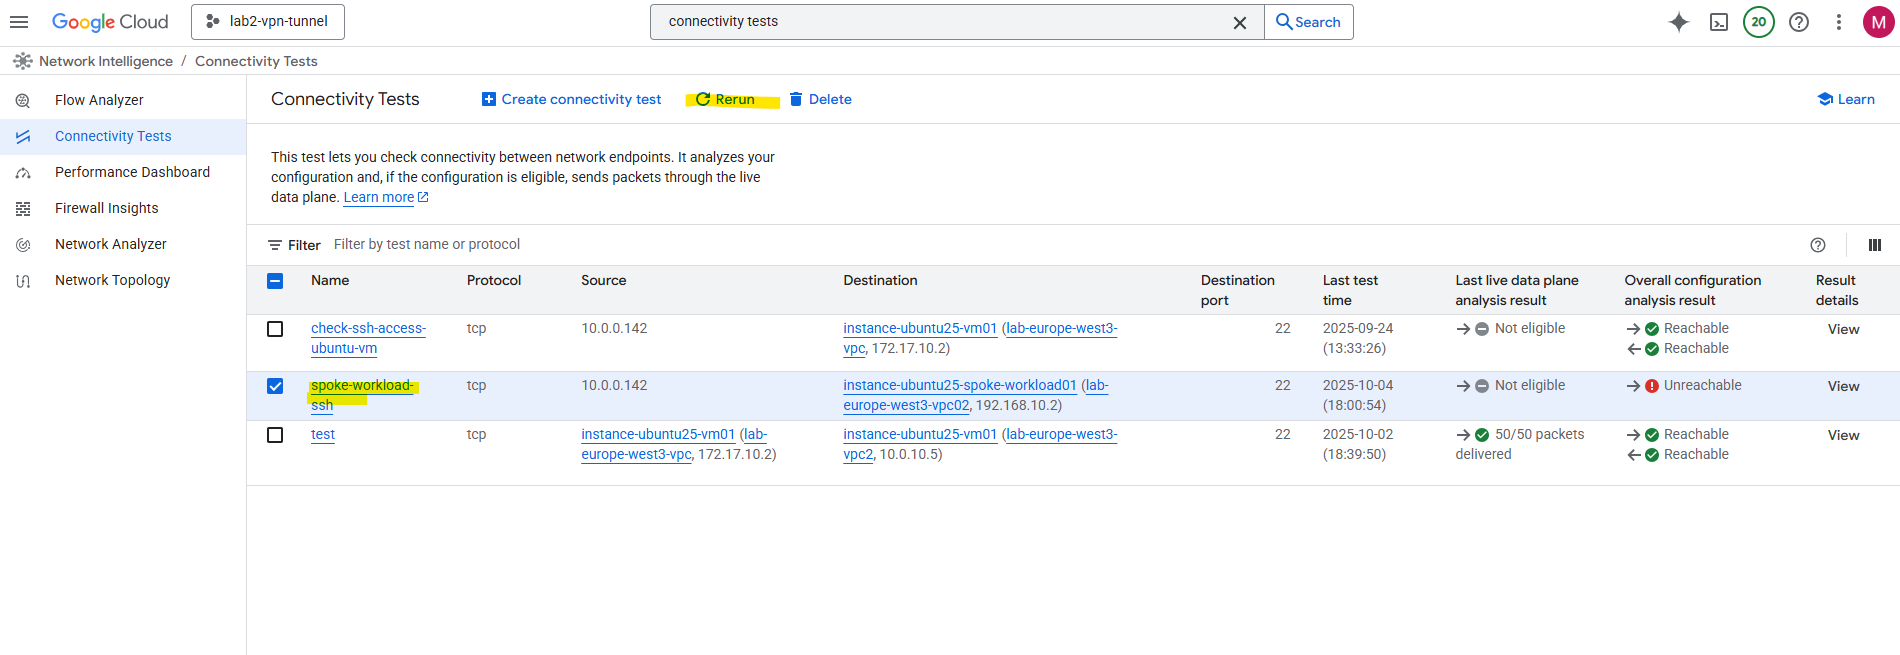View result details for spoke-workload-ssh
Image resolution: width=1900 pixels, height=655 pixels.
coord(1842,386)
